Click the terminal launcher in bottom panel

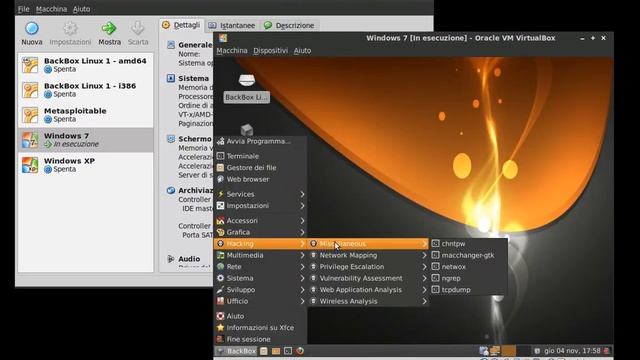point(288,351)
